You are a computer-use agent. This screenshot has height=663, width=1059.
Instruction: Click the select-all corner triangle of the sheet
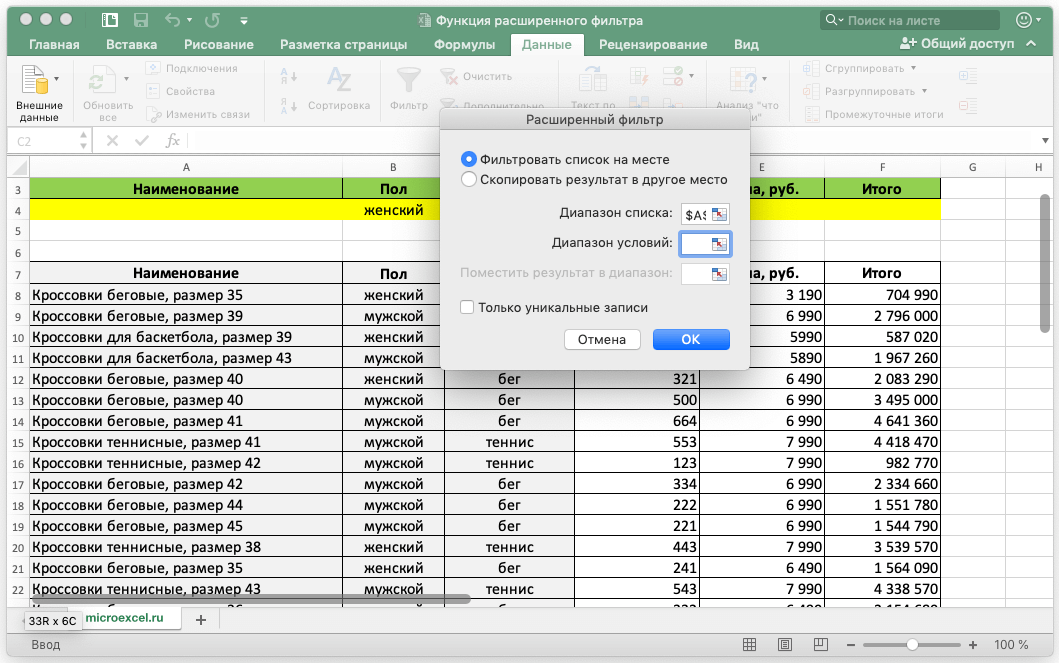20,167
